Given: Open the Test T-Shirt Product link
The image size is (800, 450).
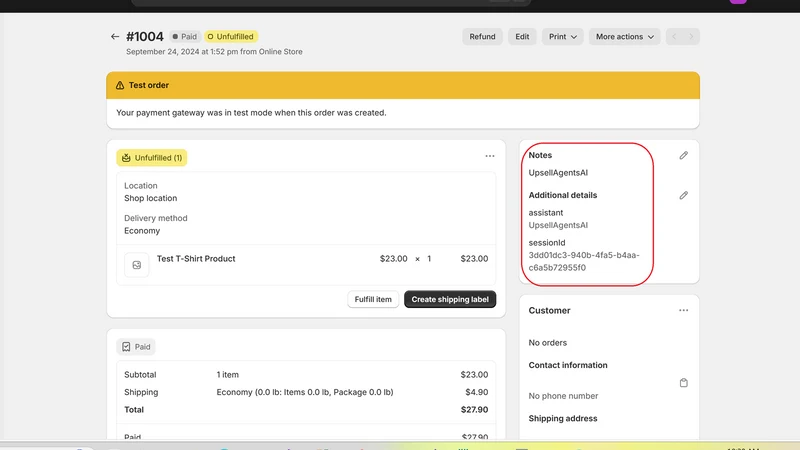Looking at the screenshot, I should coord(196,259).
